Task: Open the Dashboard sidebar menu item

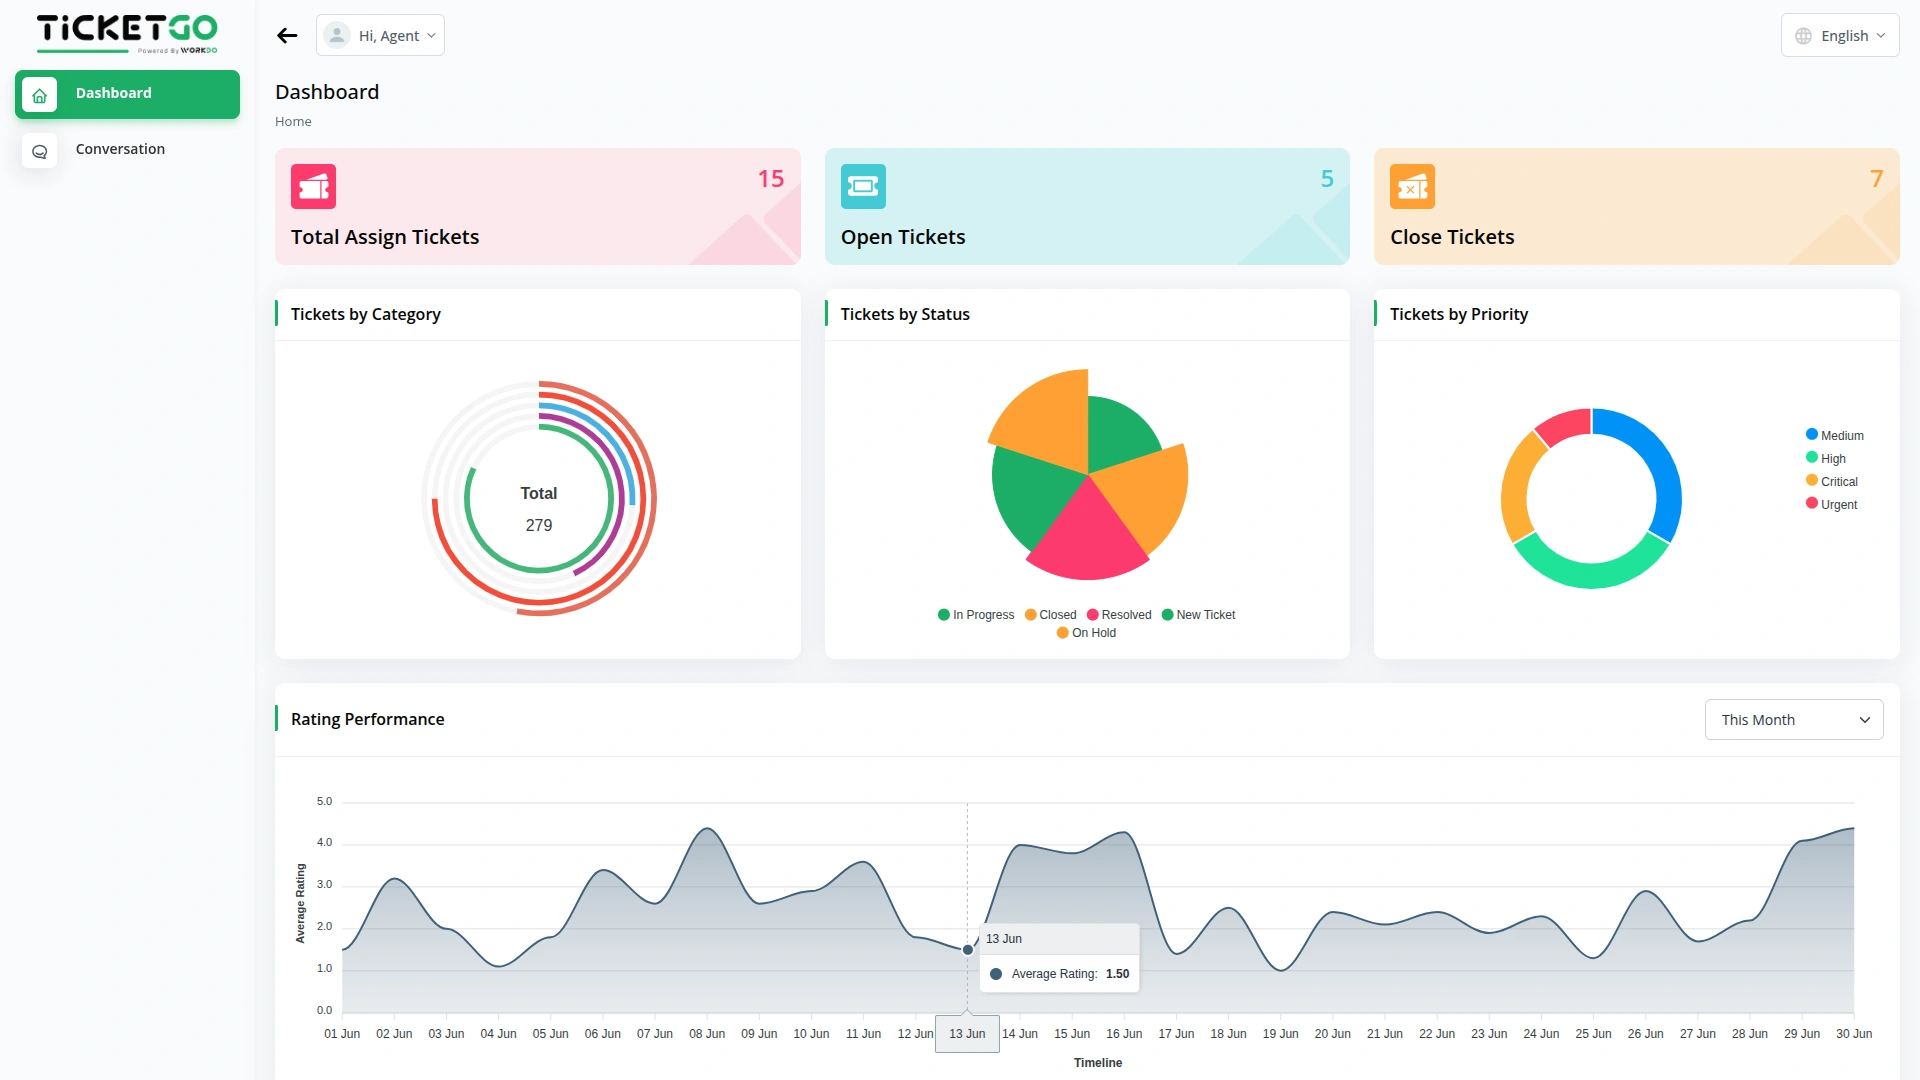Action: [127, 94]
